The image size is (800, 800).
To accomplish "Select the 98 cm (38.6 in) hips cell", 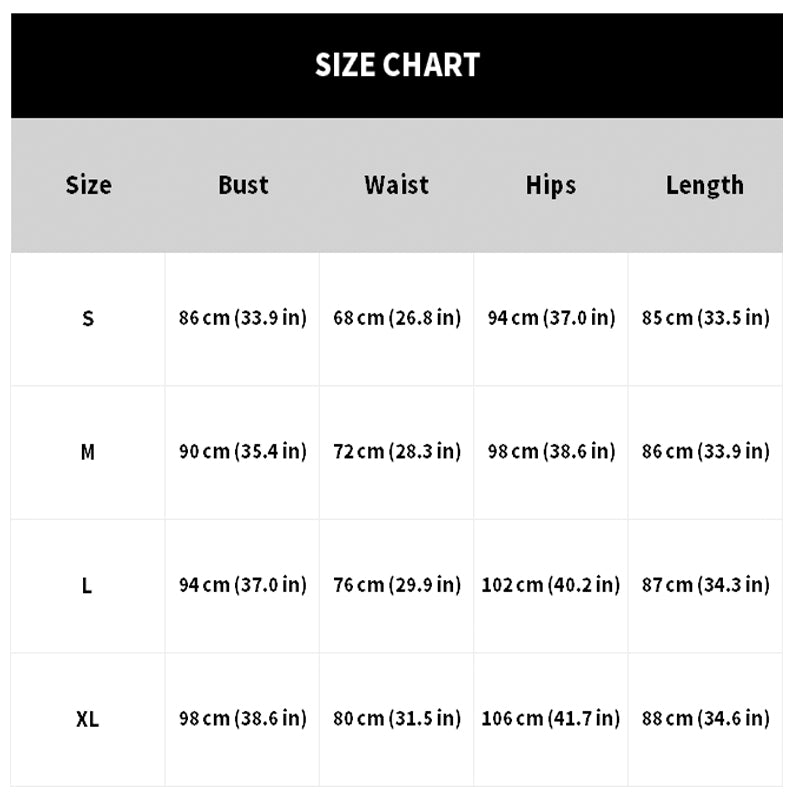I will coord(551,452).
